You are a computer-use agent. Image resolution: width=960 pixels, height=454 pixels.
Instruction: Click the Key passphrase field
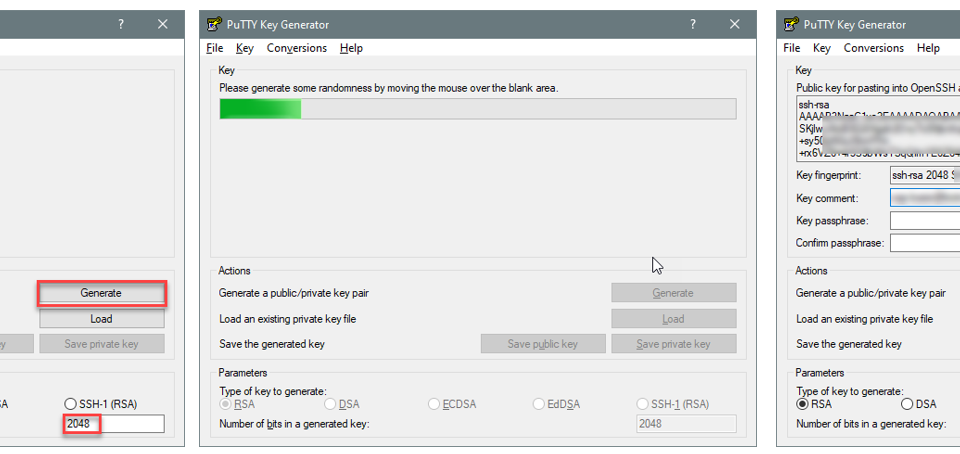click(924, 220)
